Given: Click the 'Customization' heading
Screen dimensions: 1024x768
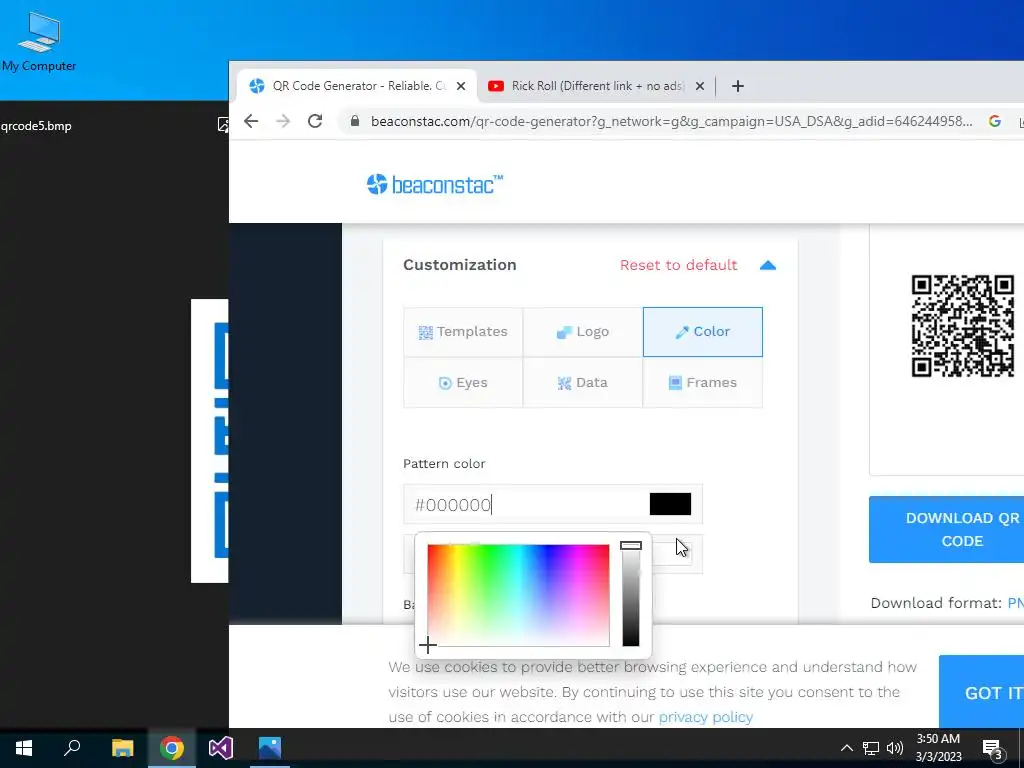Looking at the screenshot, I should coord(460,264).
